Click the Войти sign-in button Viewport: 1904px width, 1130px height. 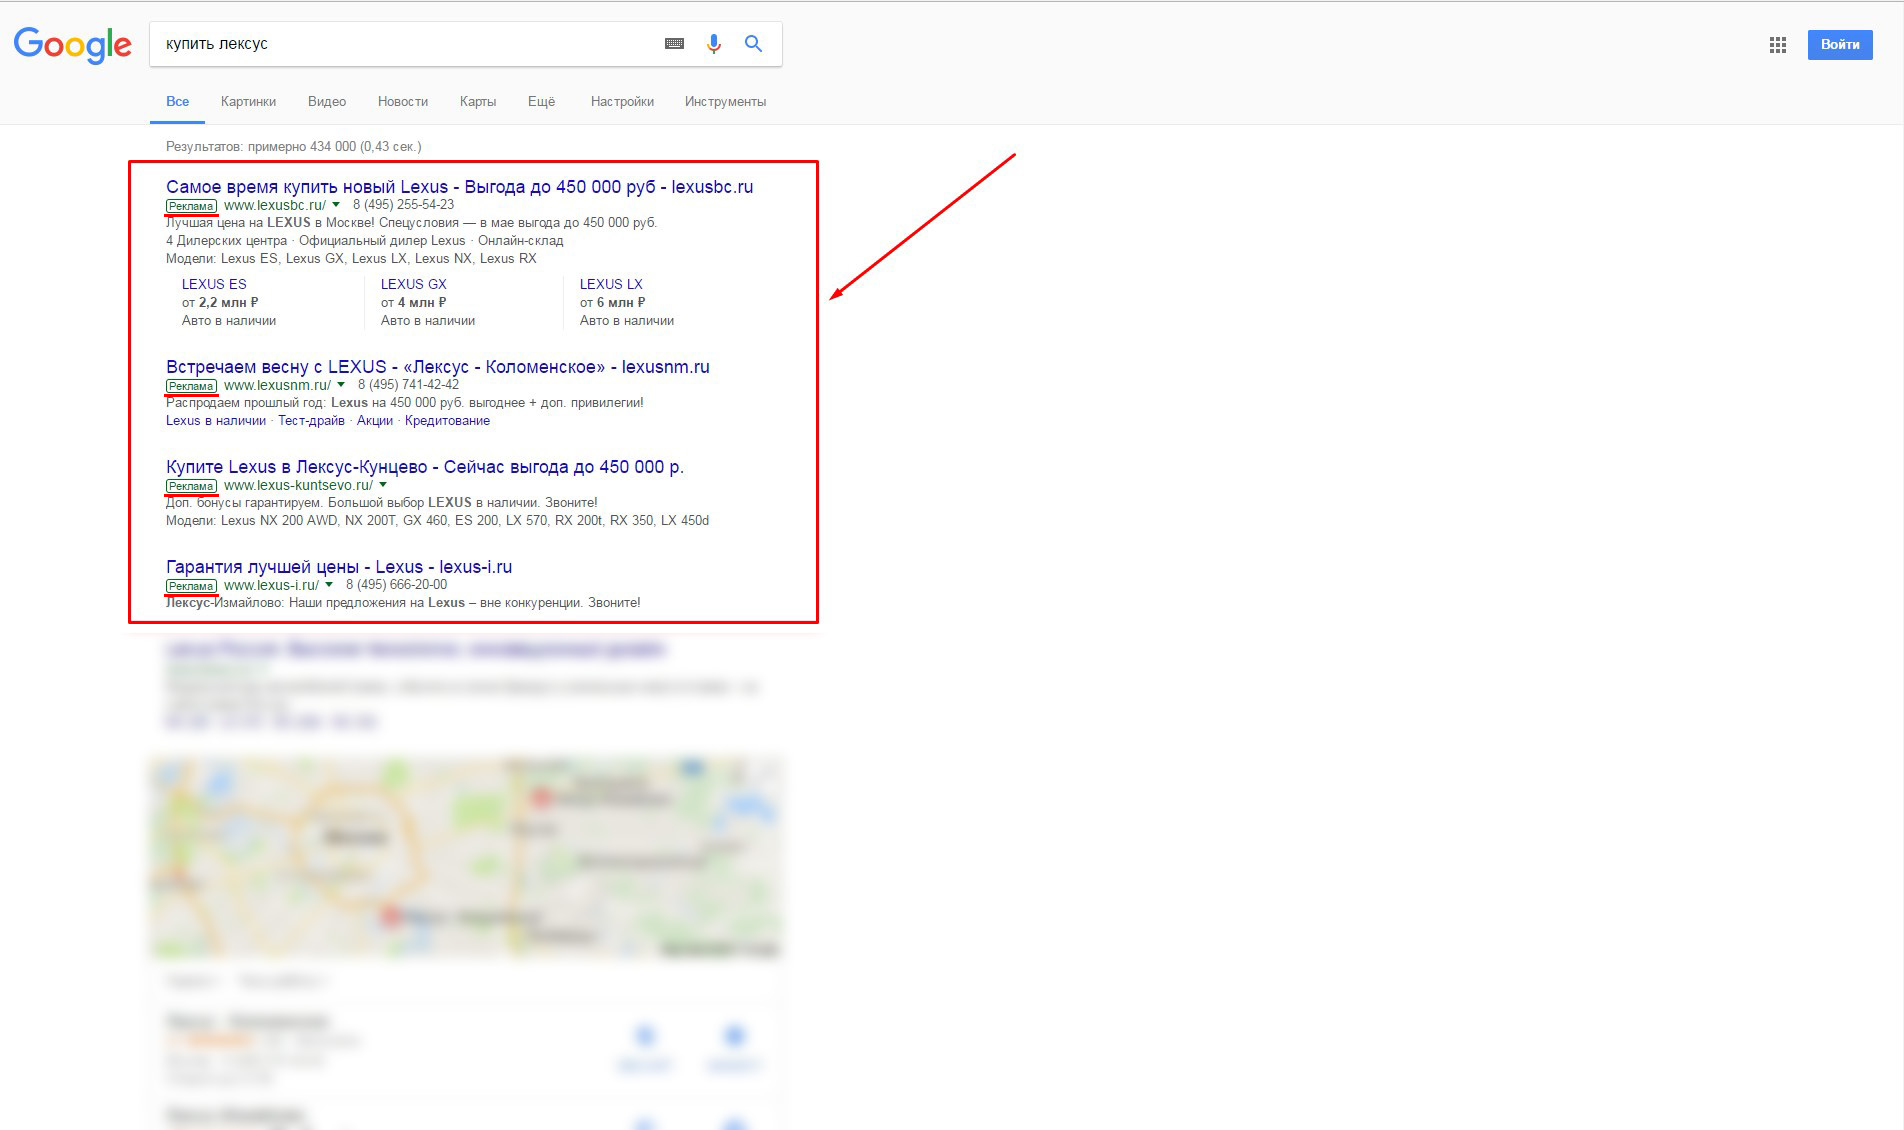pyautogui.click(x=1840, y=45)
